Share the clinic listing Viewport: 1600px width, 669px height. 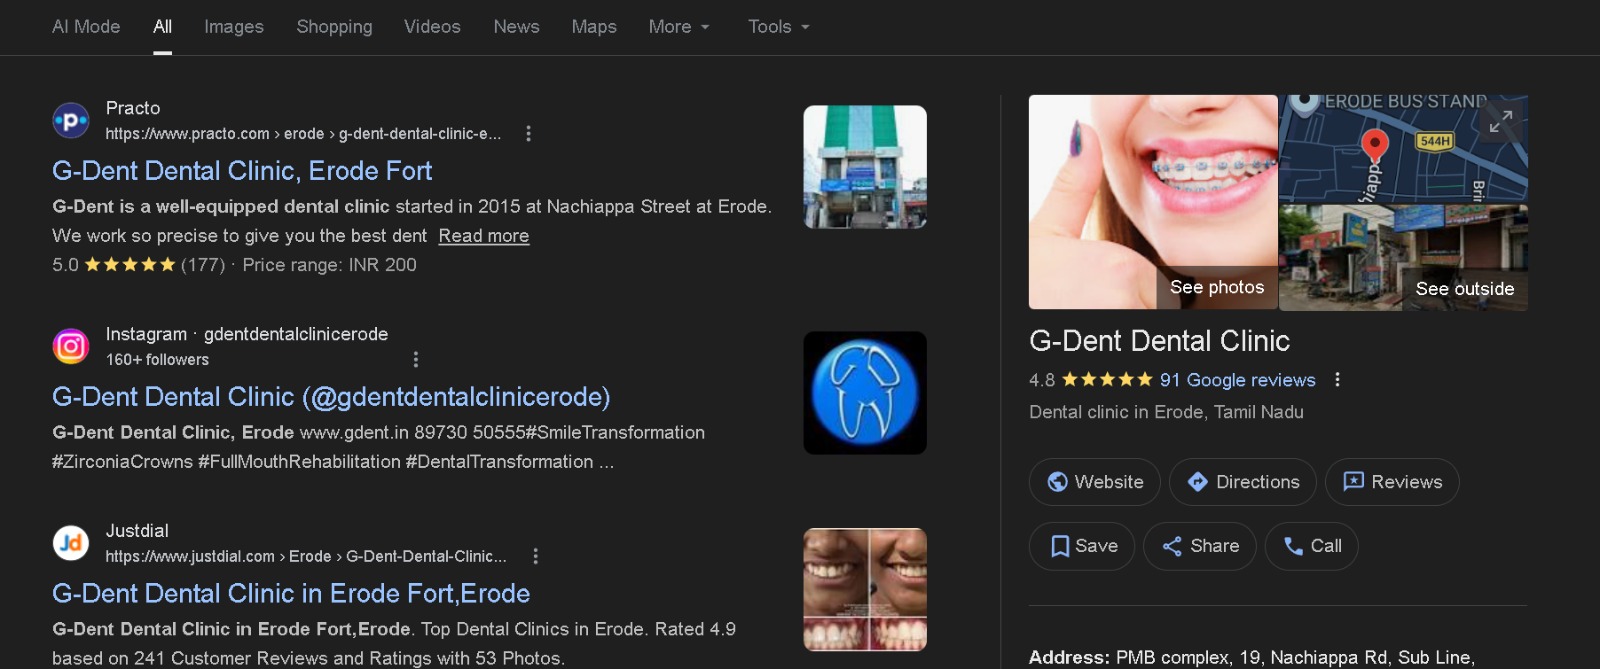tap(1200, 546)
